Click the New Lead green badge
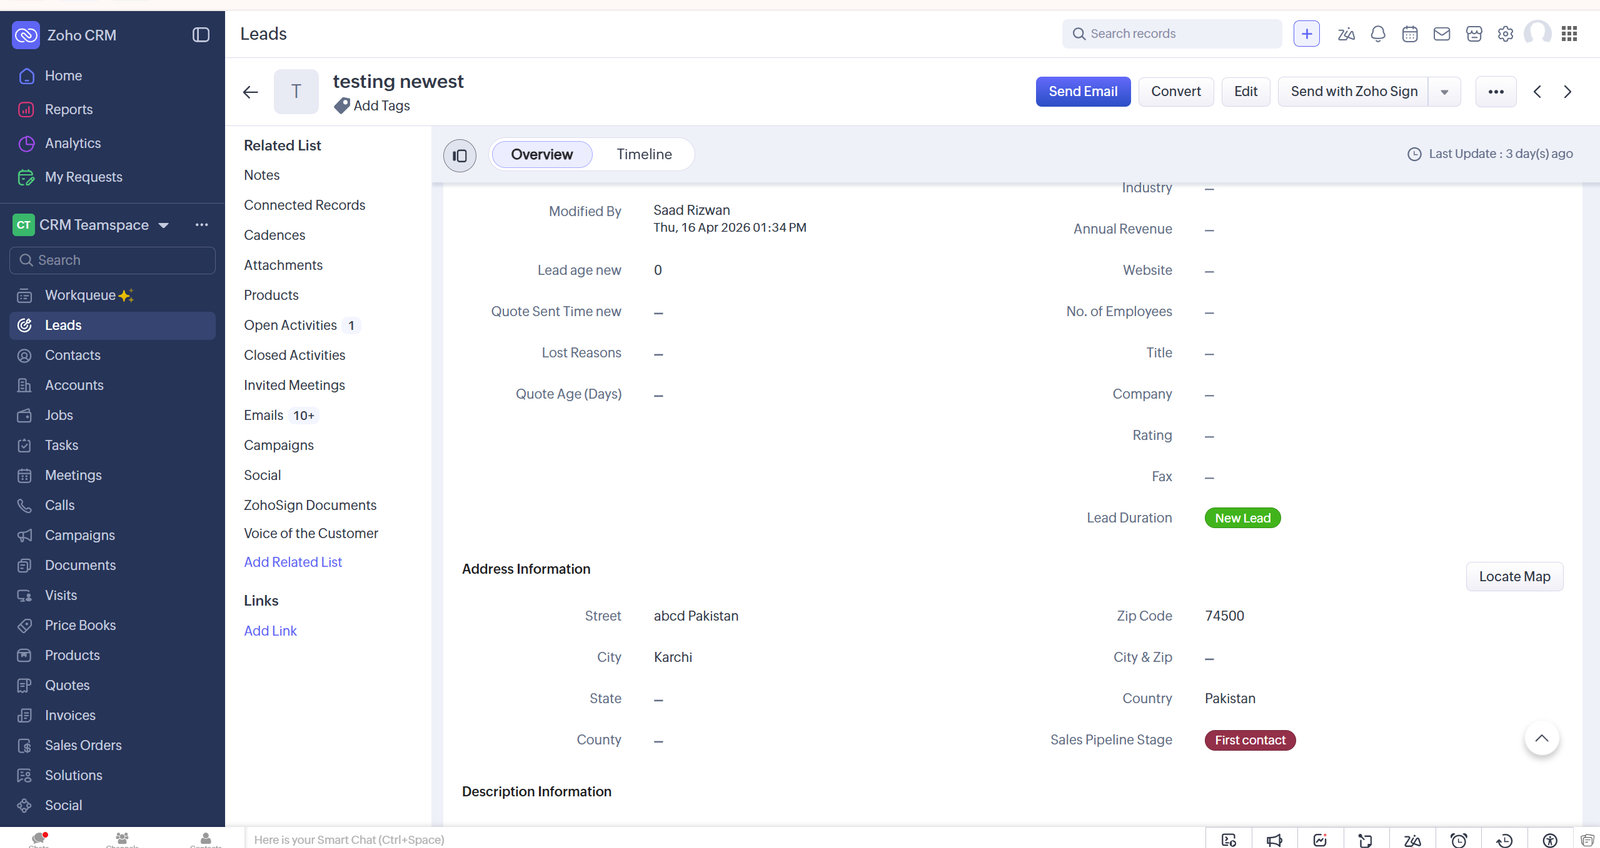 coord(1243,518)
